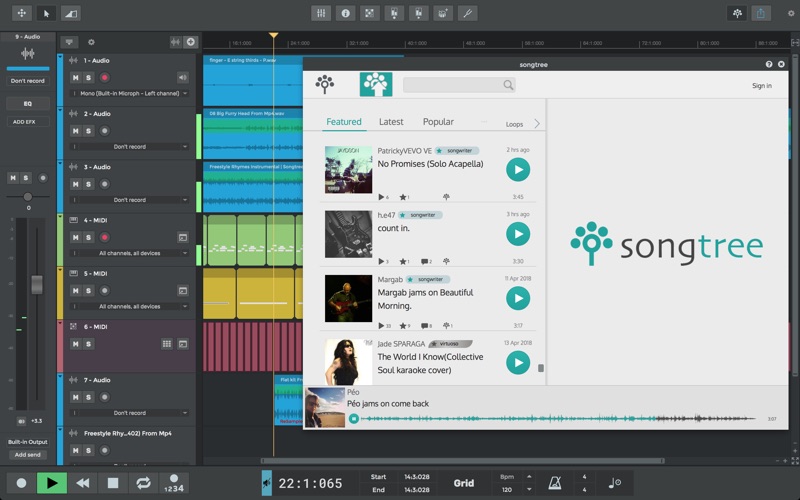Toggle monitoring speaker on 1 - Audio
Image resolution: width=800 pixels, height=500 pixels.
pos(183,78)
